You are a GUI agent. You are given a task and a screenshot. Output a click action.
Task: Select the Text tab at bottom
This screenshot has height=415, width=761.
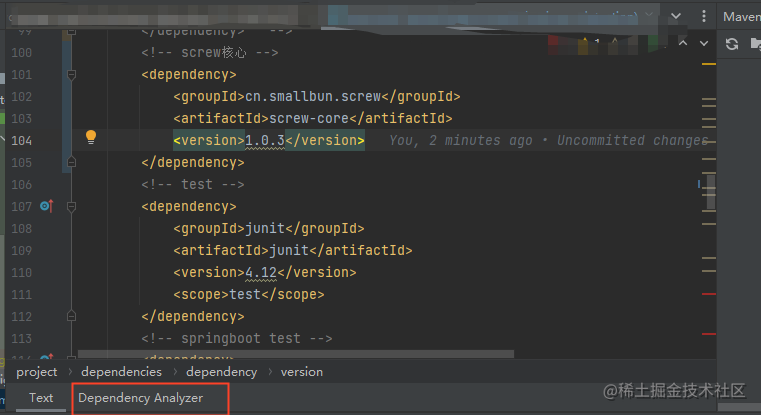click(41, 398)
